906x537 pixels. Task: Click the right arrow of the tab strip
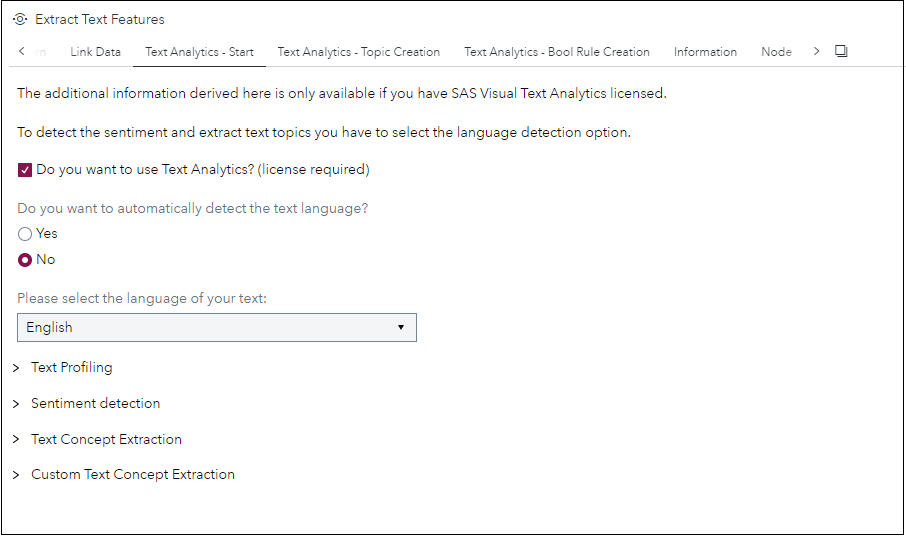click(x=816, y=51)
